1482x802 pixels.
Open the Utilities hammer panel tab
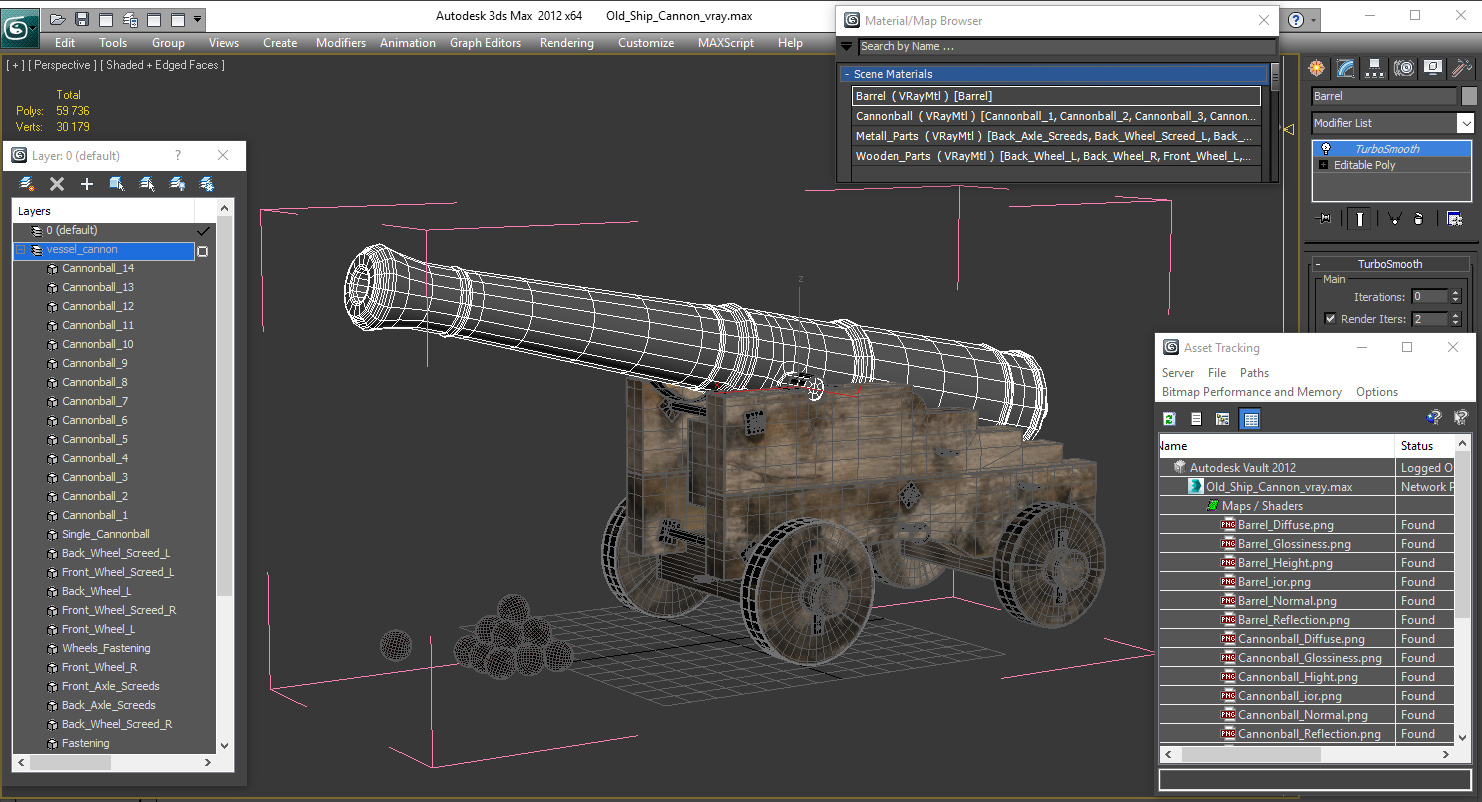click(x=1462, y=68)
